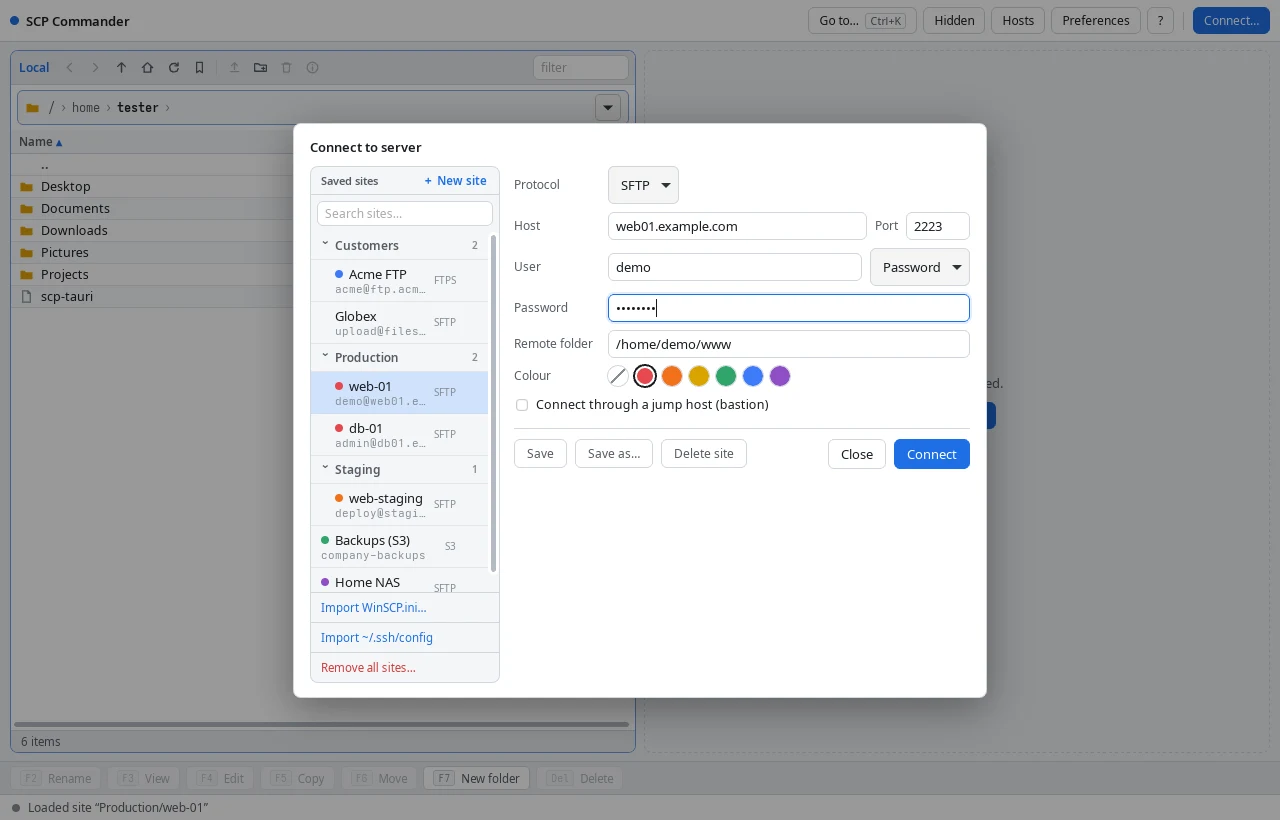Open the path history dropdown arrow
The image size is (1280, 820).
click(608, 107)
